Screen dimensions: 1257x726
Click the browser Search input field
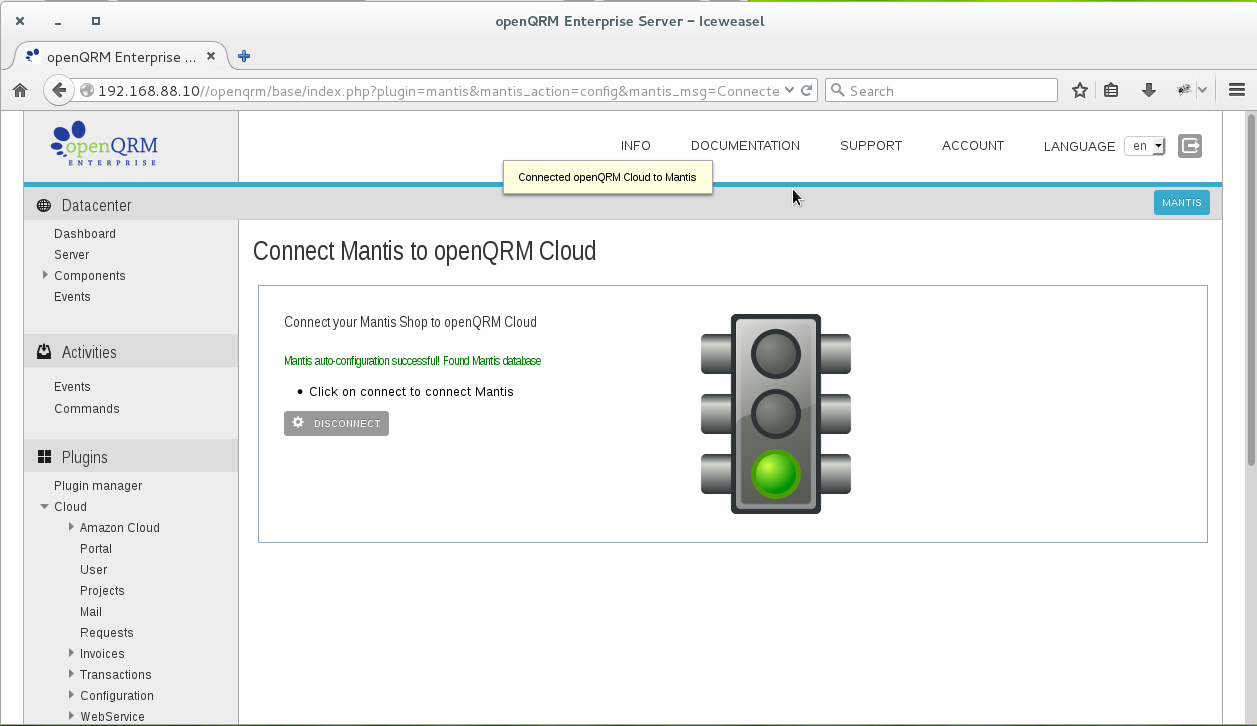[x=941, y=90]
